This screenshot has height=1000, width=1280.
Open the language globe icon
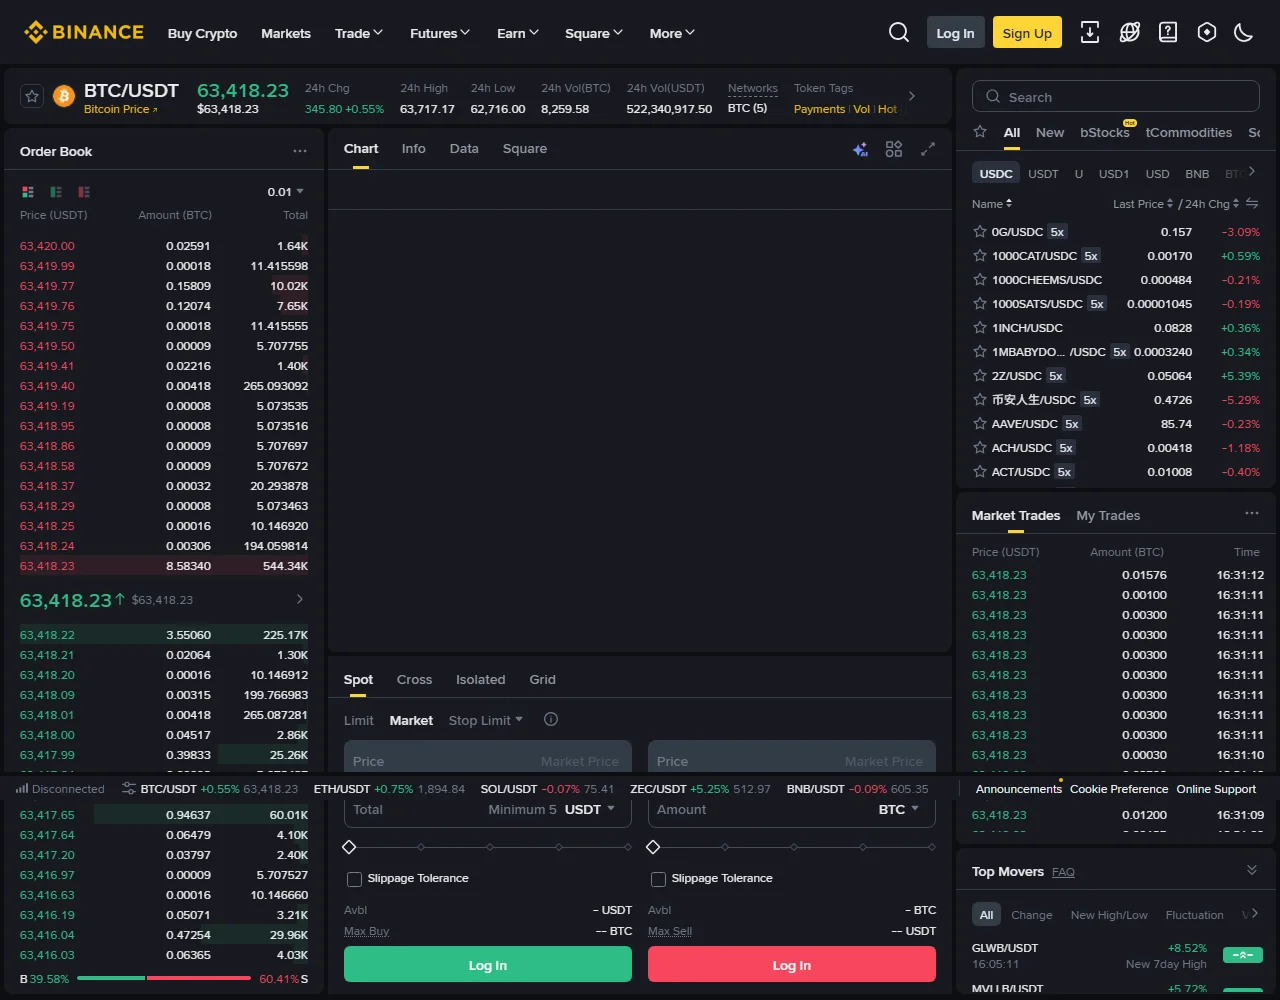[1130, 33]
